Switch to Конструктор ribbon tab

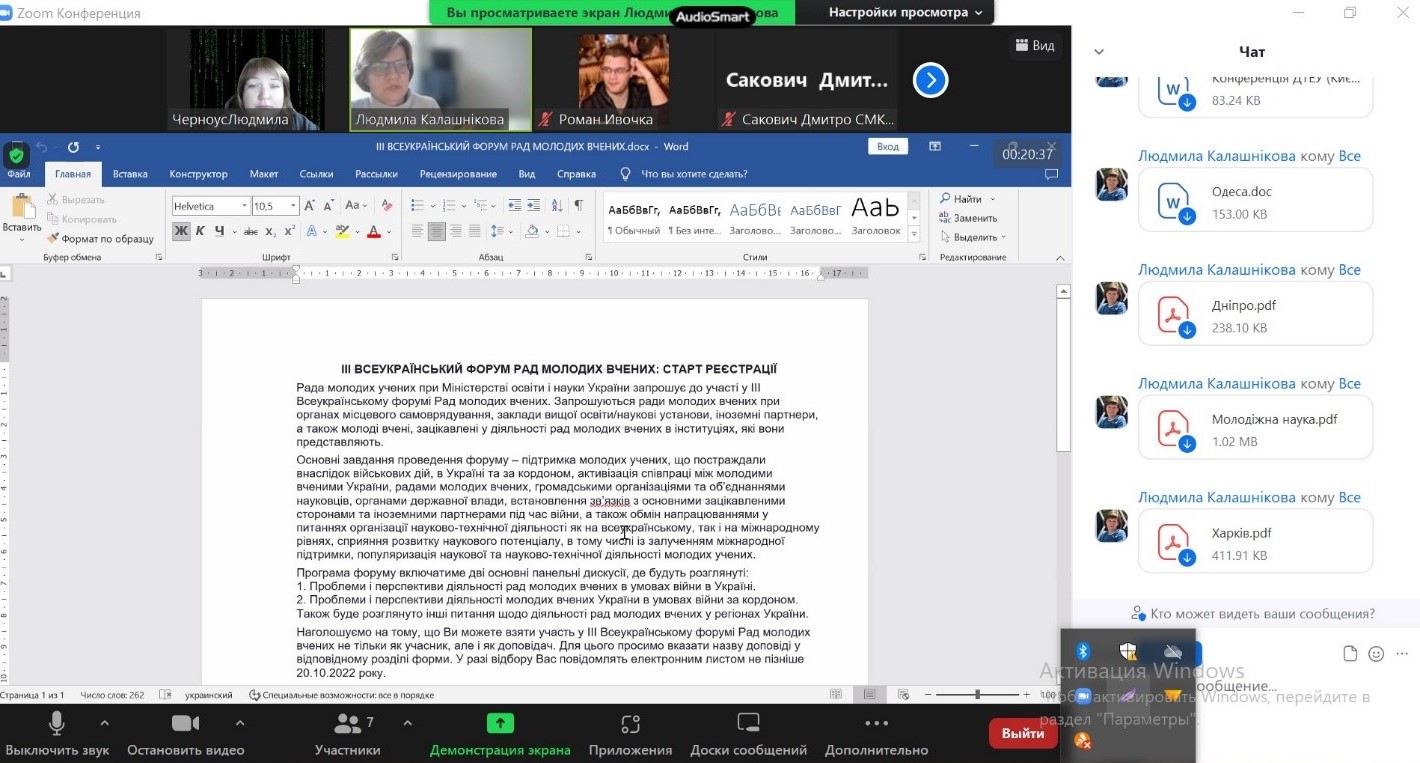[x=198, y=174]
